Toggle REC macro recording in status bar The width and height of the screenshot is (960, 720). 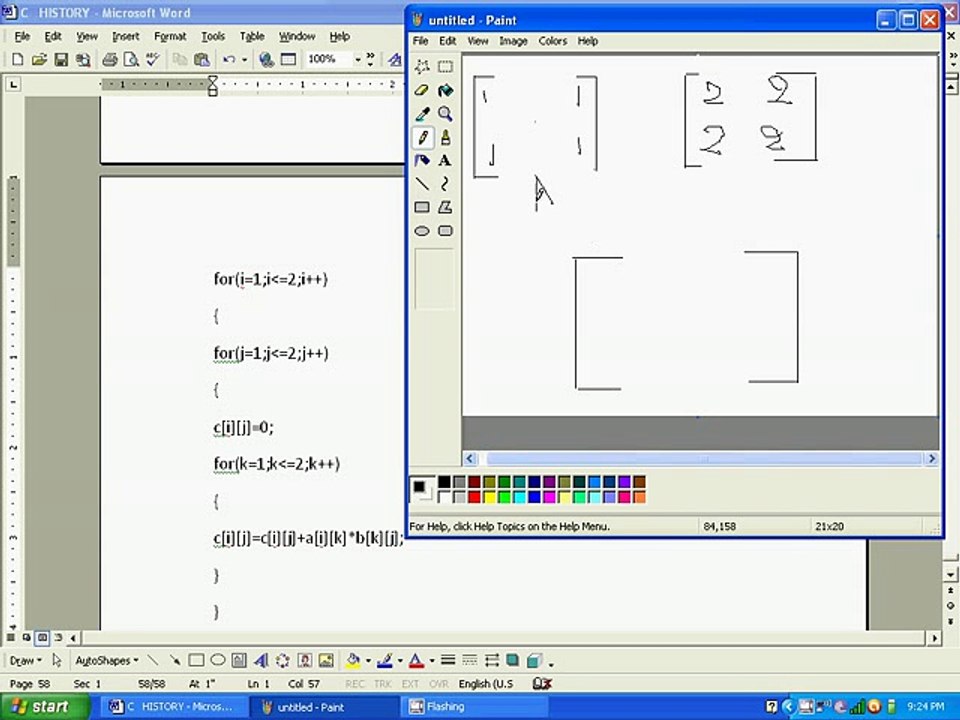354,684
